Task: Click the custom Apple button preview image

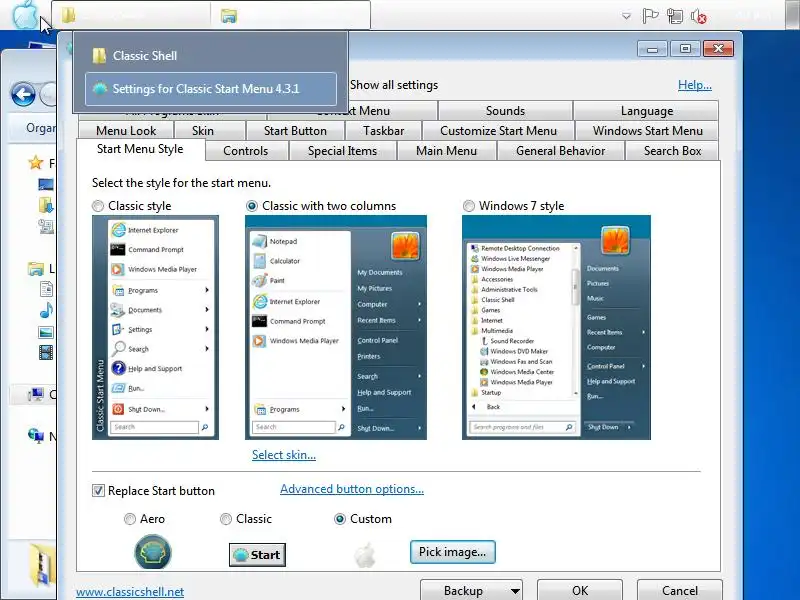Action: pyautogui.click(x=365, y=555)
